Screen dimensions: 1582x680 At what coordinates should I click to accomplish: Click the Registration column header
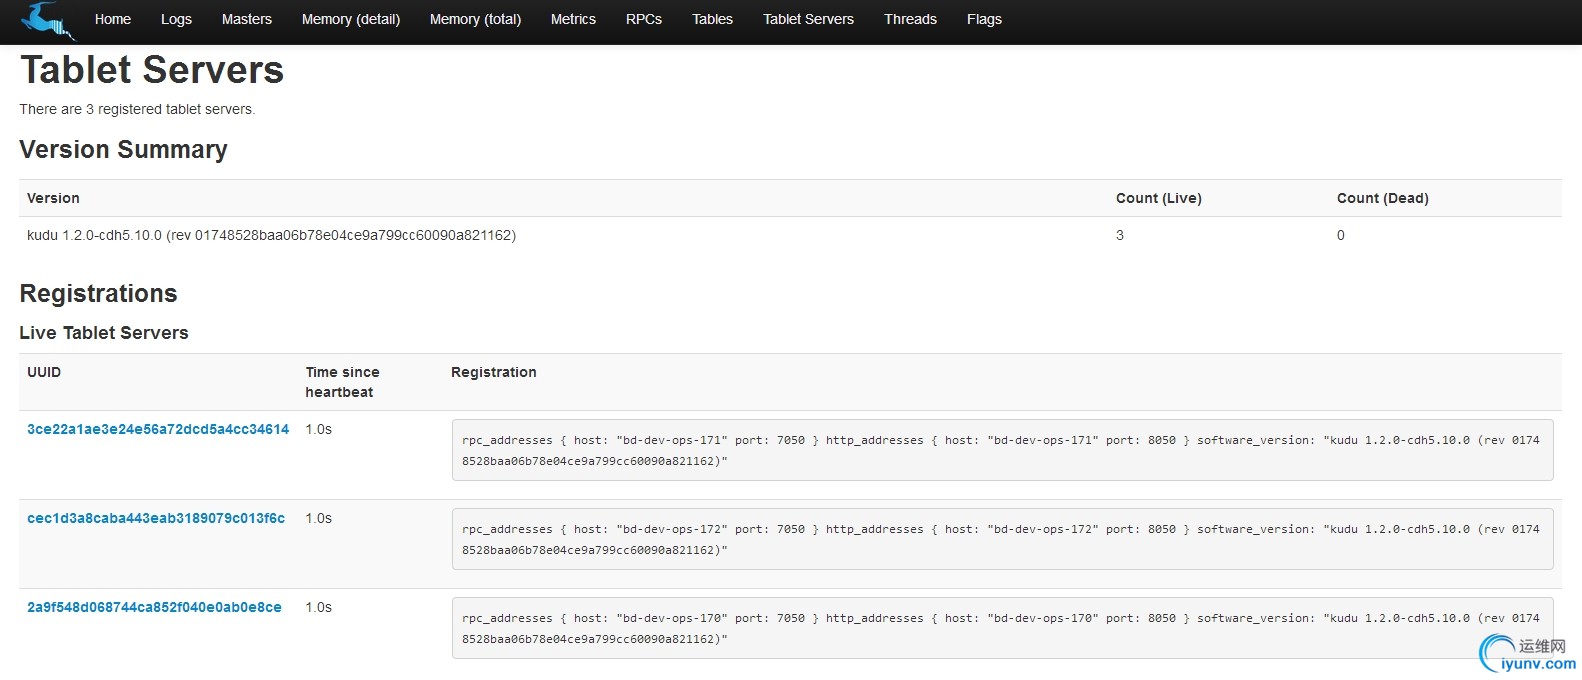(494, 372)
